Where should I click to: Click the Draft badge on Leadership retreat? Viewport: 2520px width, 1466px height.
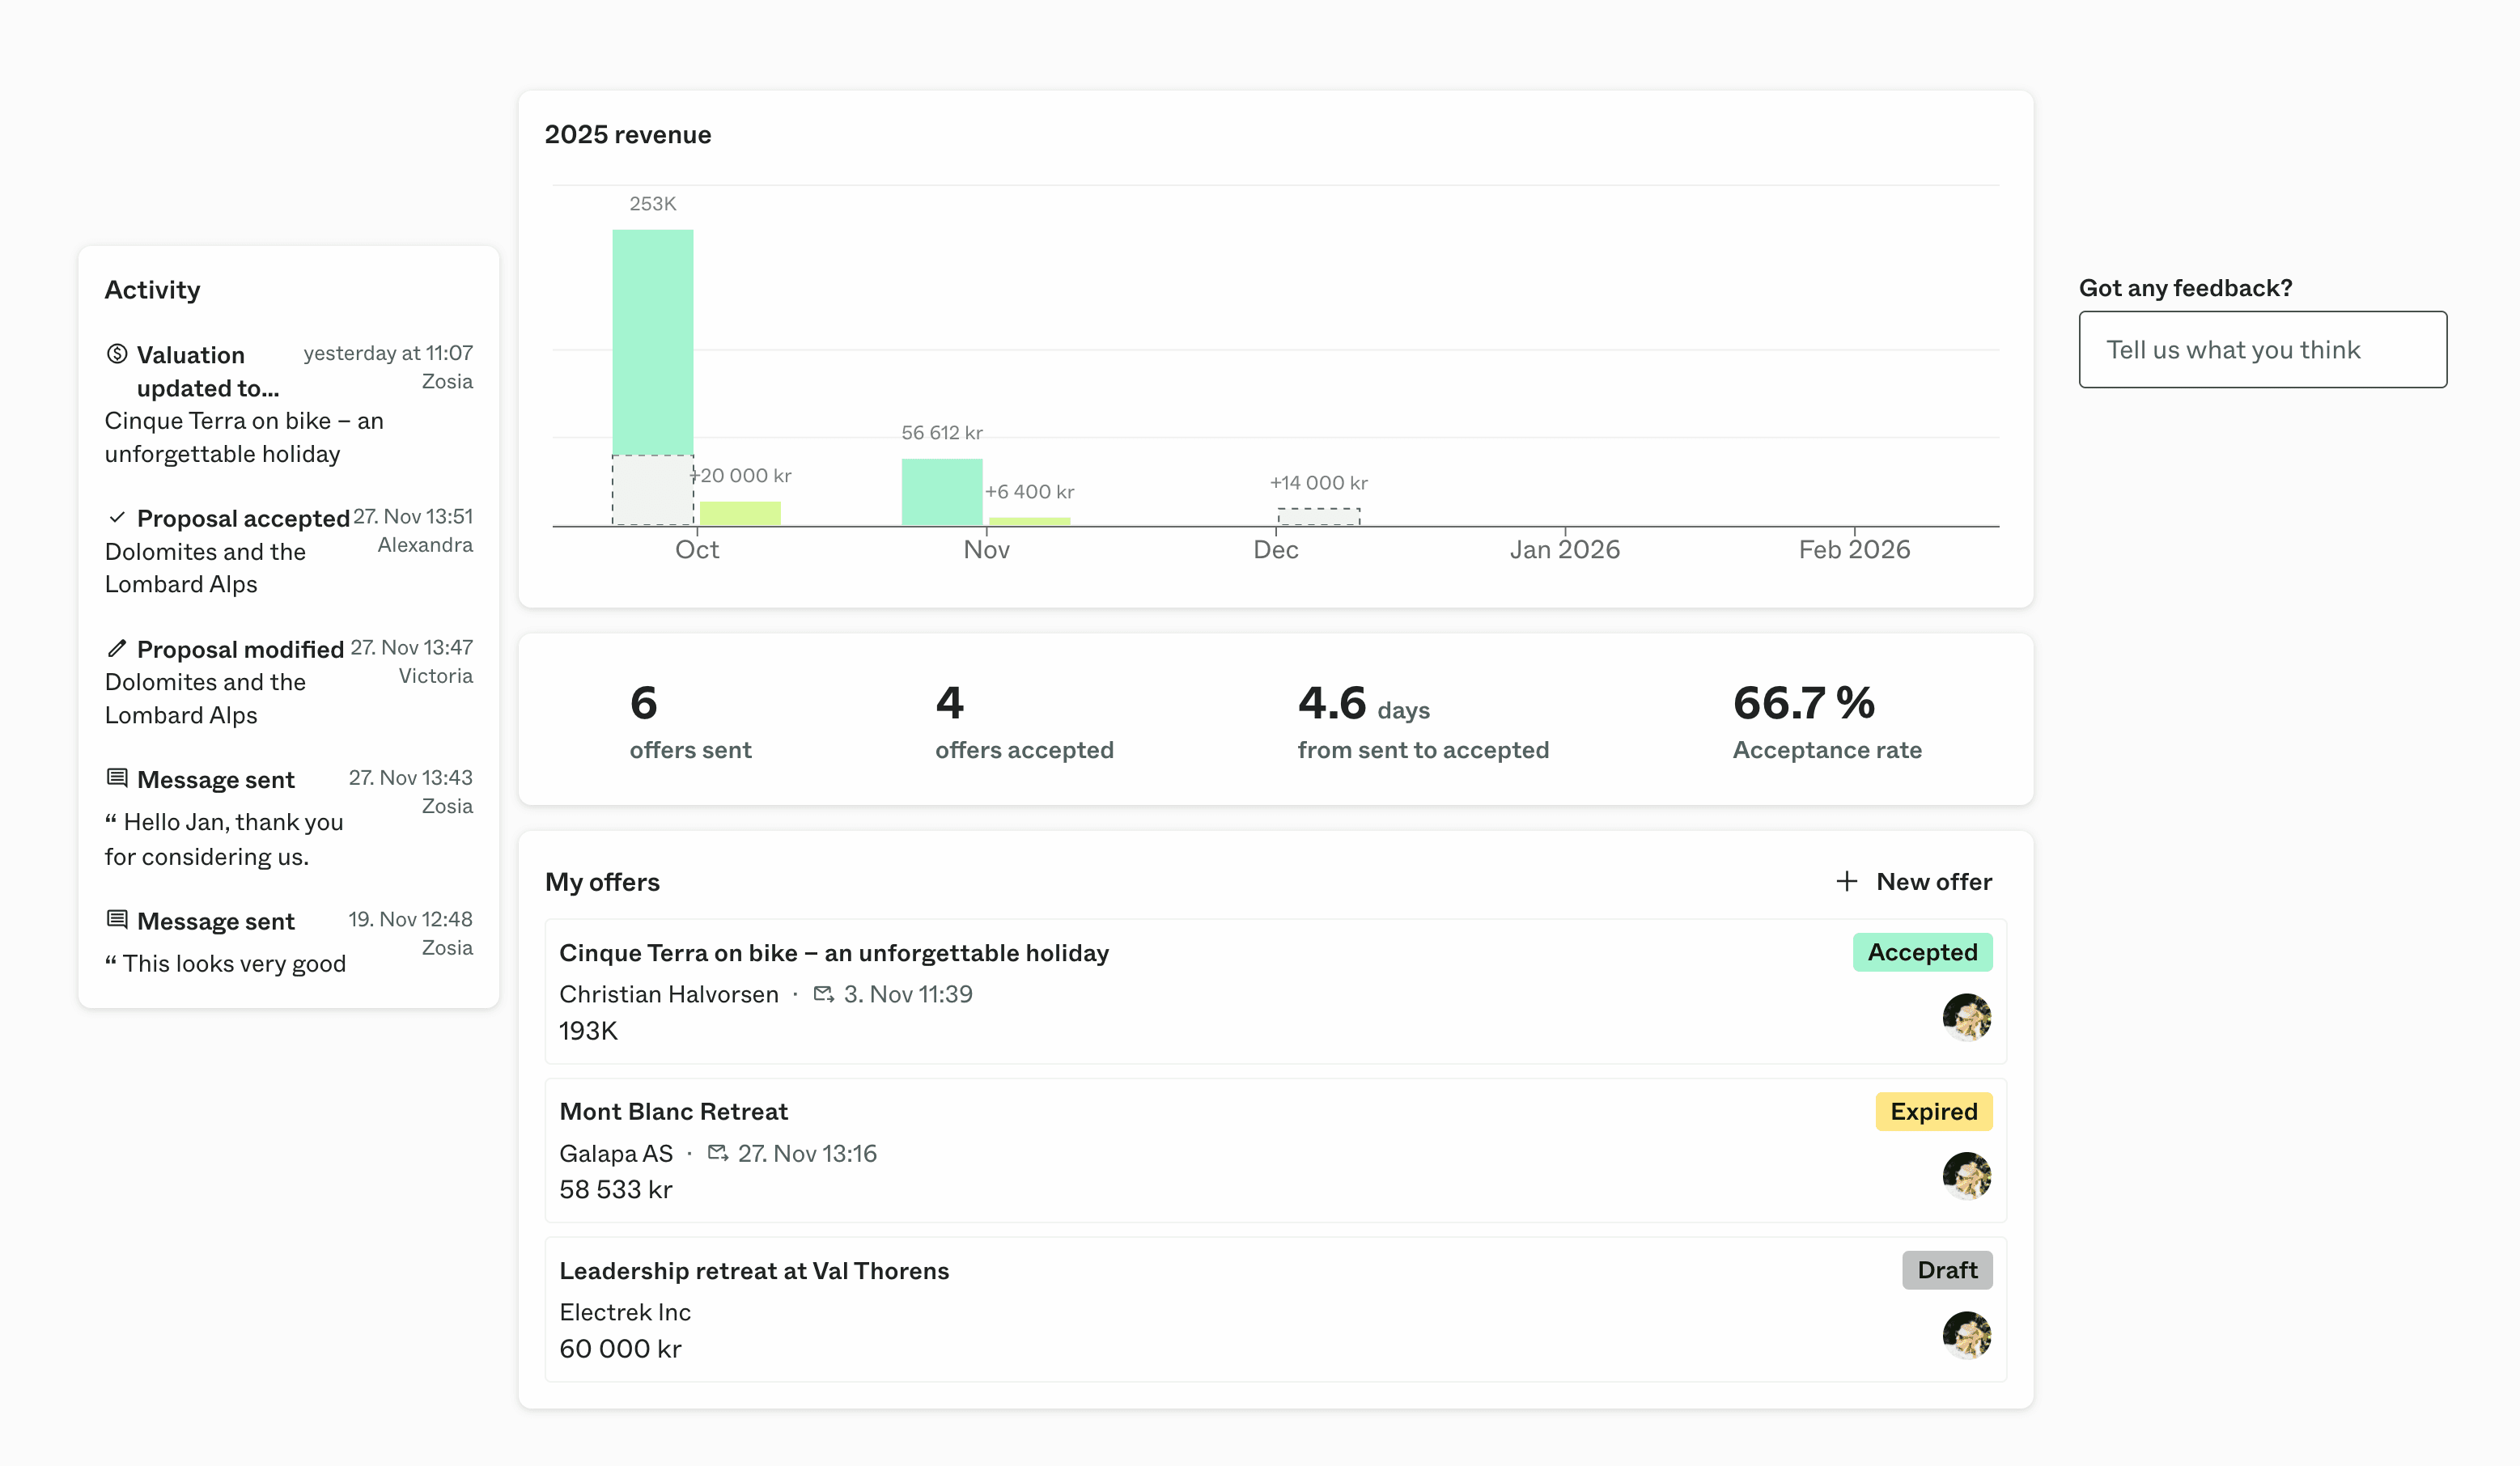pos(1946,1269)
